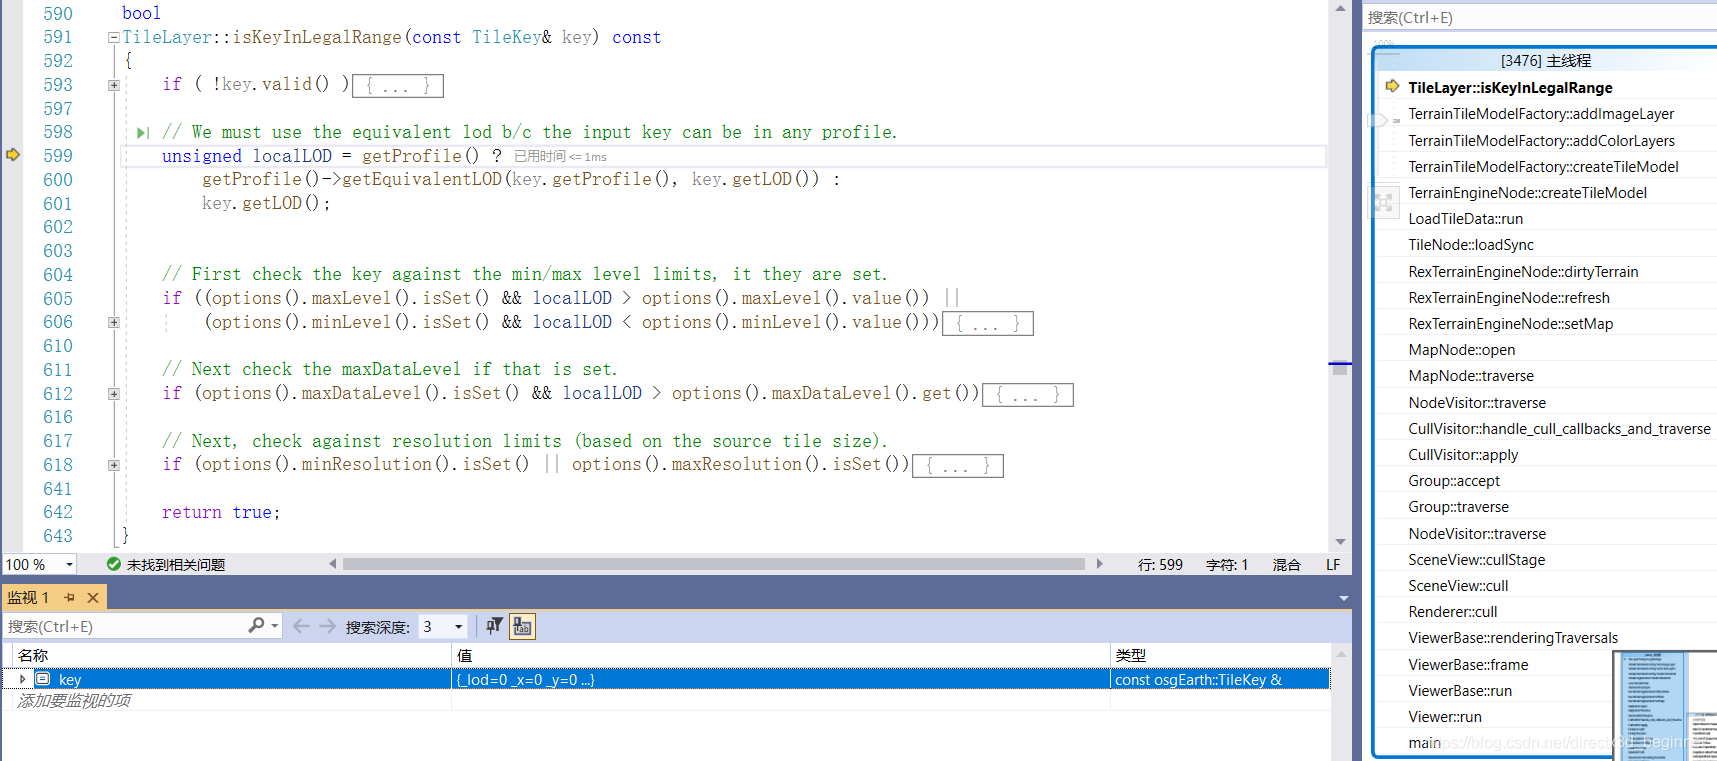
Task: Click the call stack search input field
Action: pos(1540,17)
